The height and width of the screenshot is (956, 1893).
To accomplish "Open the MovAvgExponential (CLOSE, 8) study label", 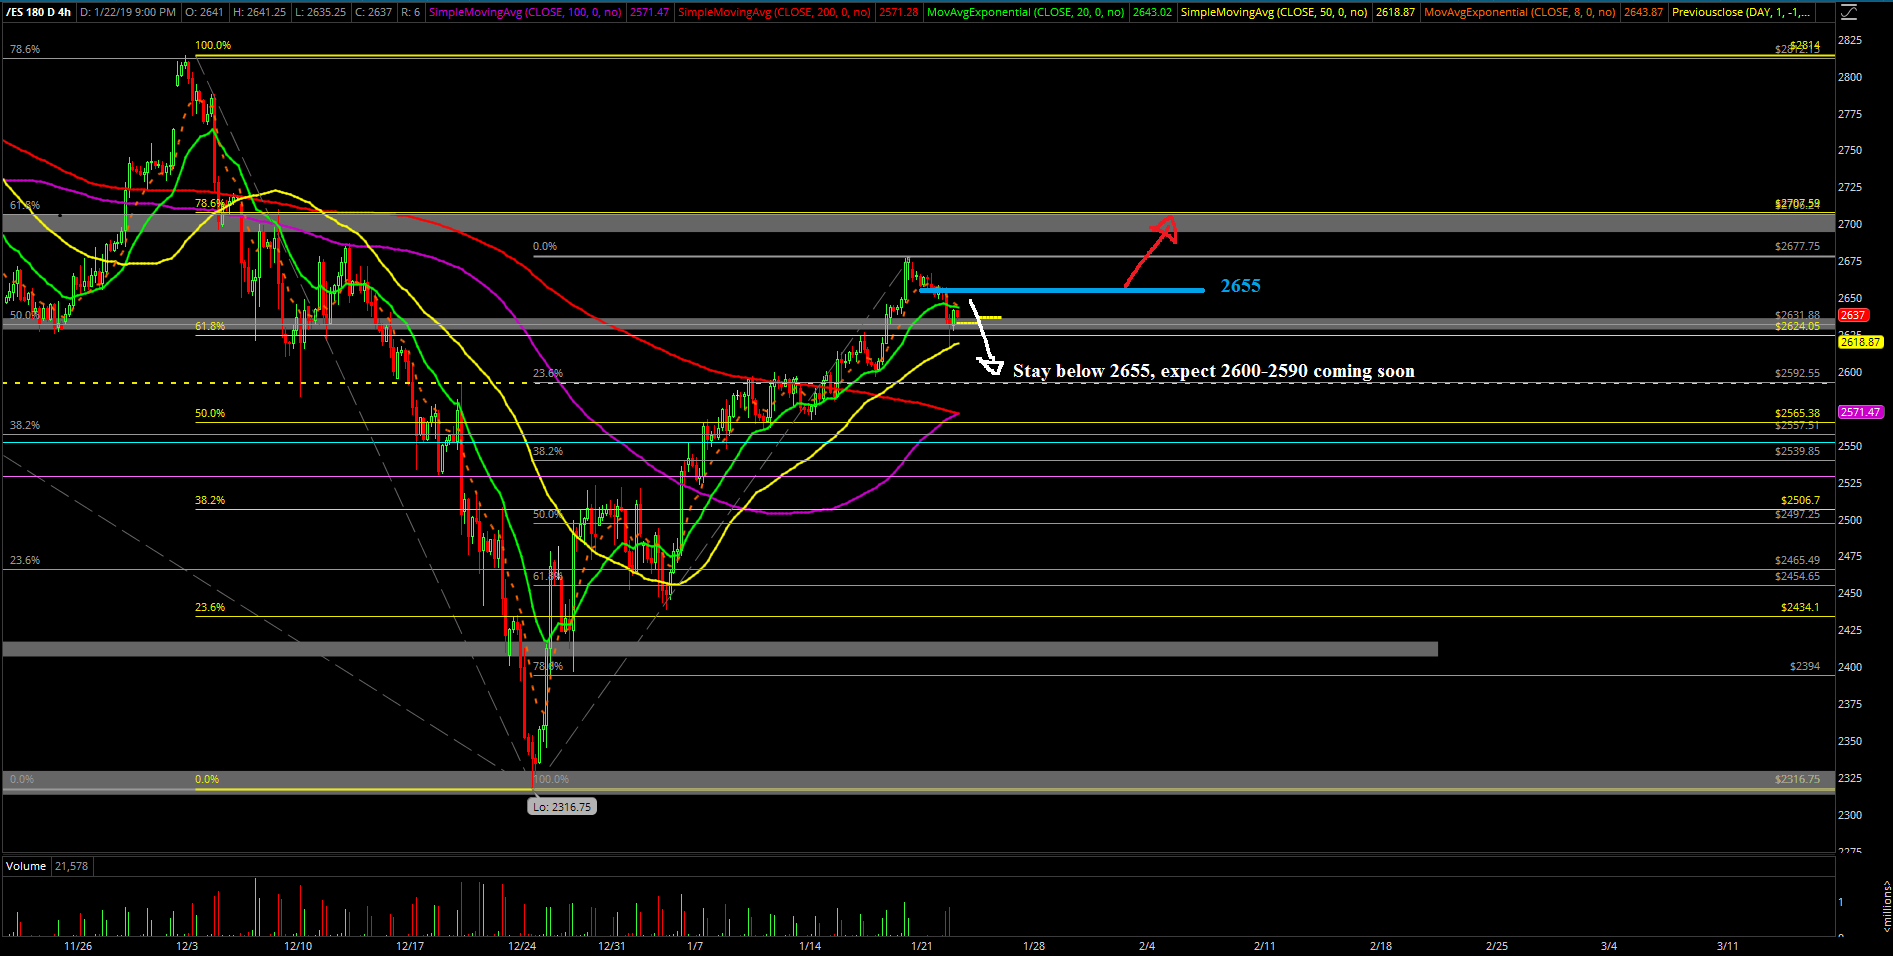I will pyautogui.click(x=1520, y=12).
